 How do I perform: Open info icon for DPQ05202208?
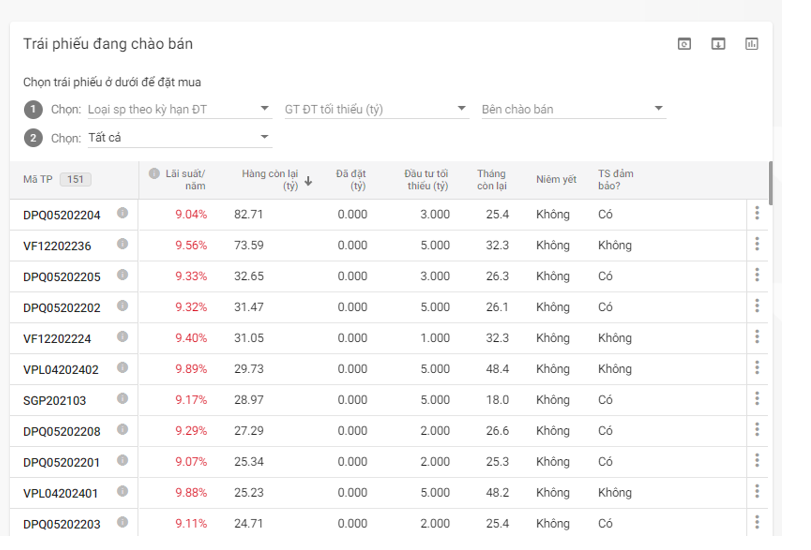click(x=123, y=429)
